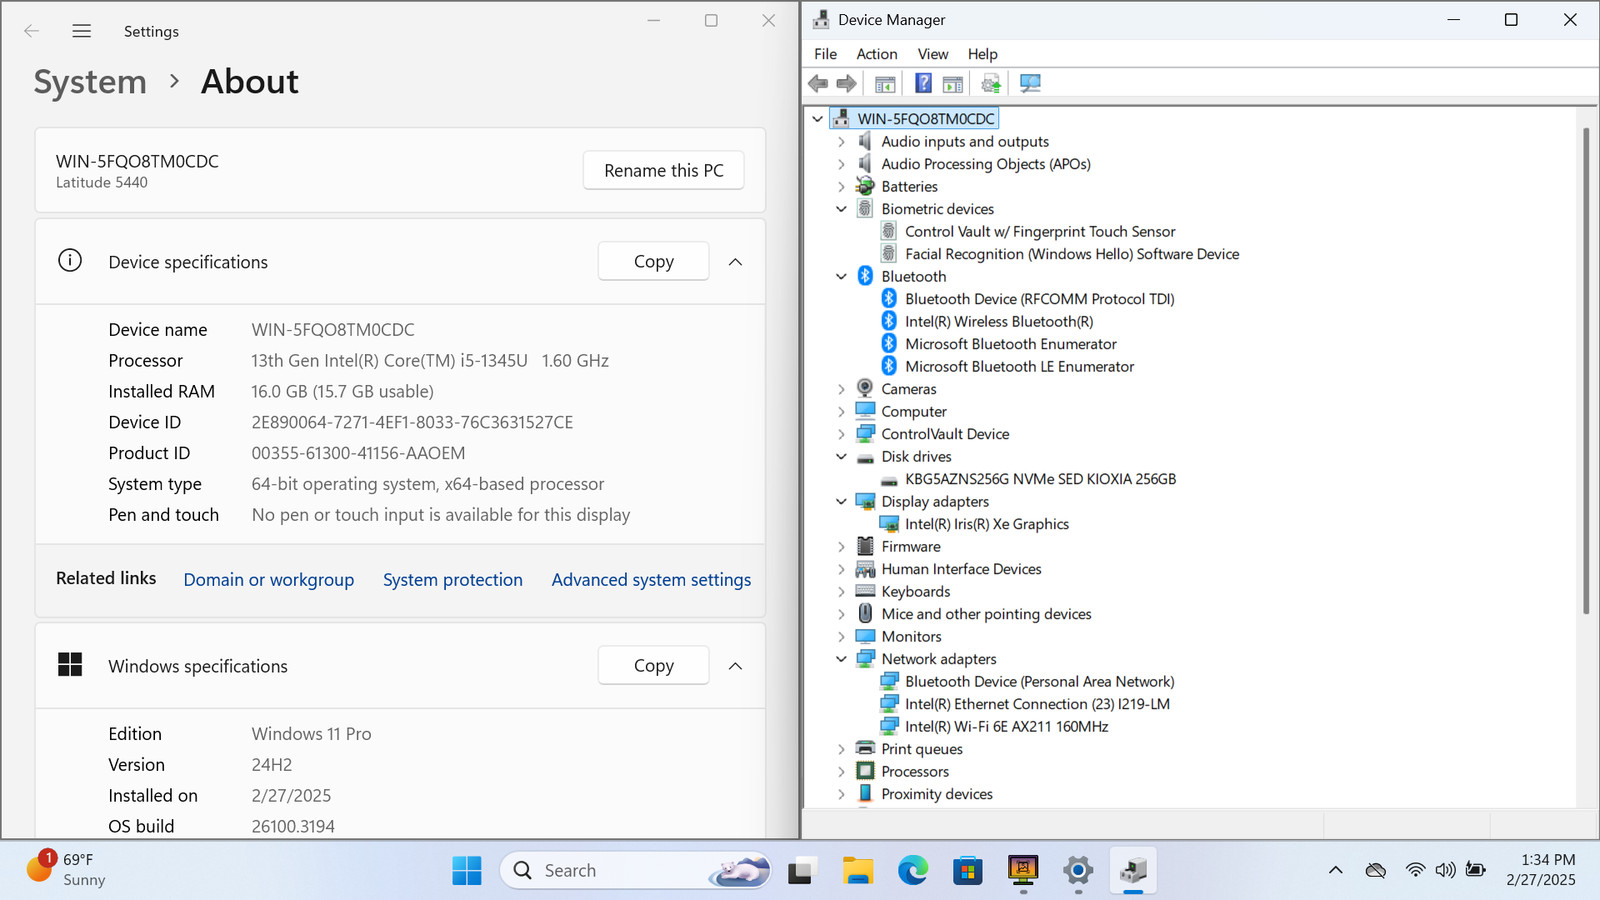Expand the Cameras tree node

click(x=841, y=389)
